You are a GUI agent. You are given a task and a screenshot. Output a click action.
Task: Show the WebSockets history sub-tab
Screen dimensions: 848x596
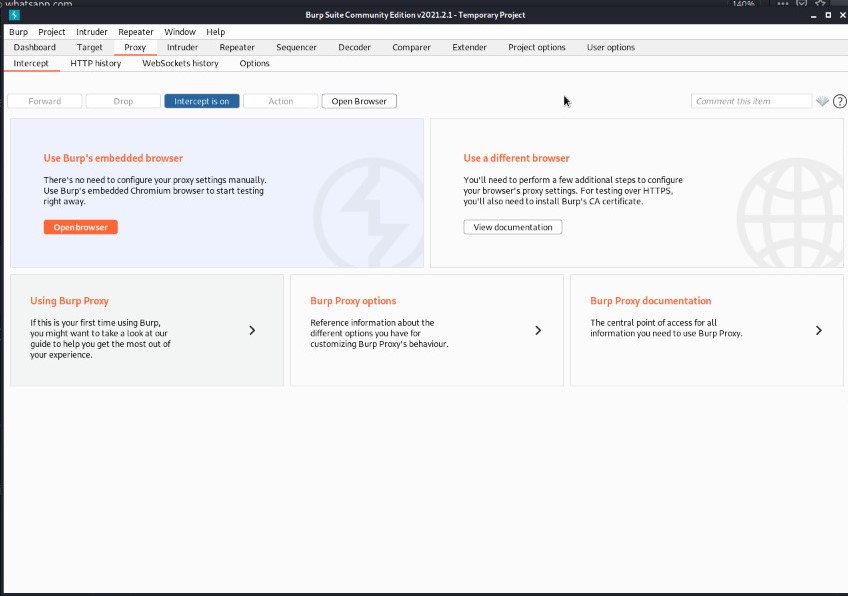coord(181,64)
